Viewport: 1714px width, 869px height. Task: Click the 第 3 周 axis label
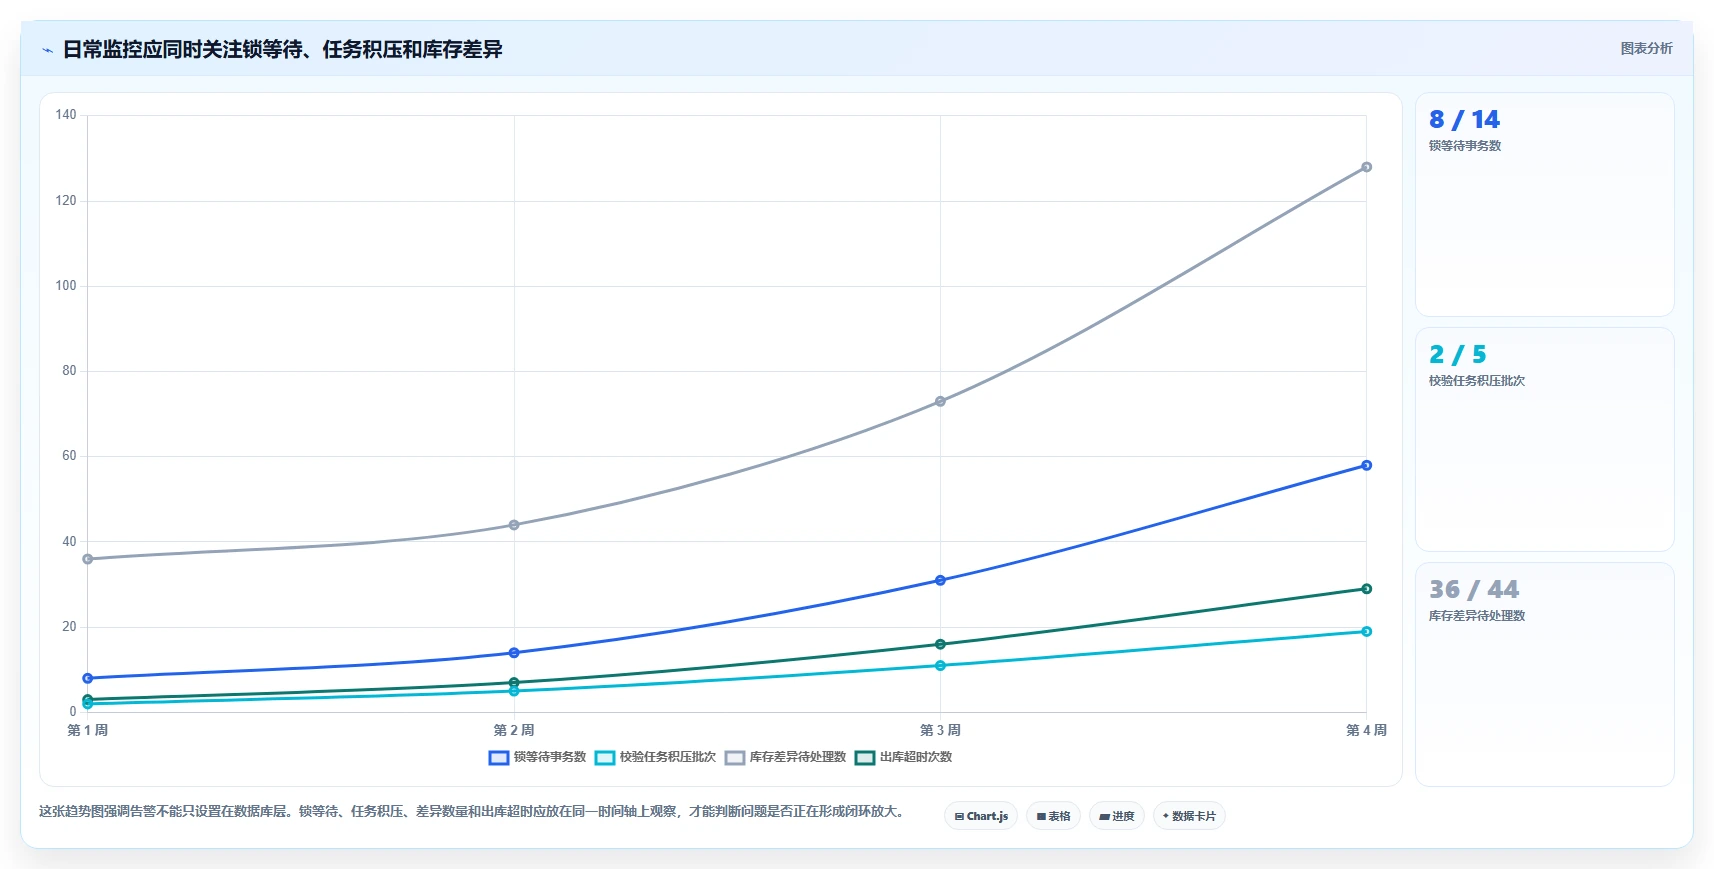(x=940, y=730)
